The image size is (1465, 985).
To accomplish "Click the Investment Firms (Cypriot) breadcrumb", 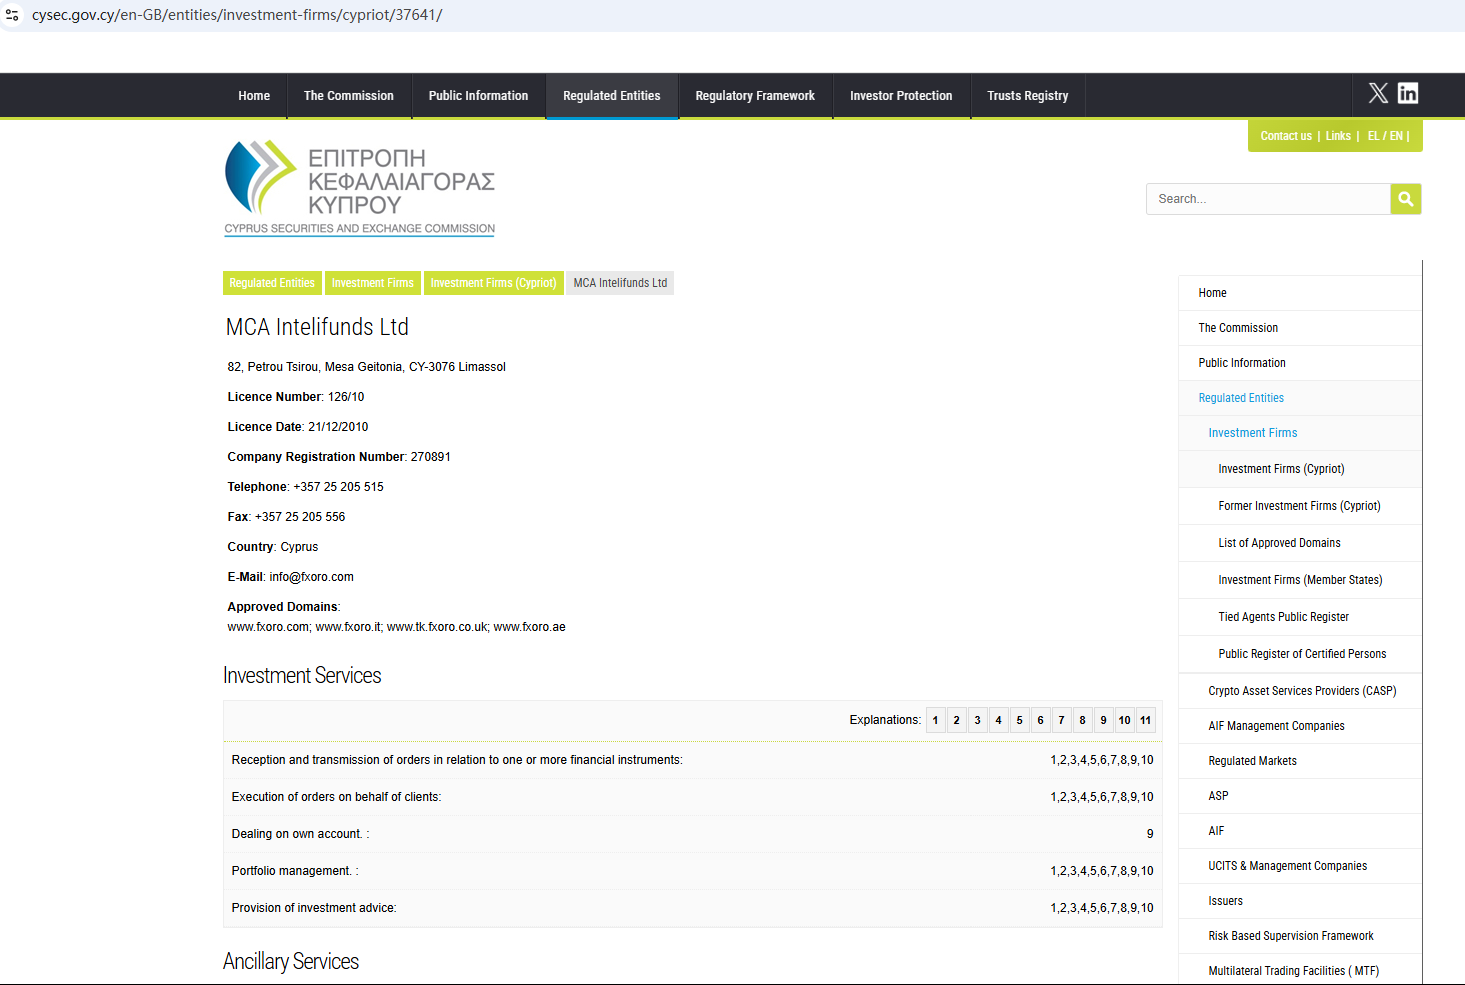I will click(x=494, y=283).
